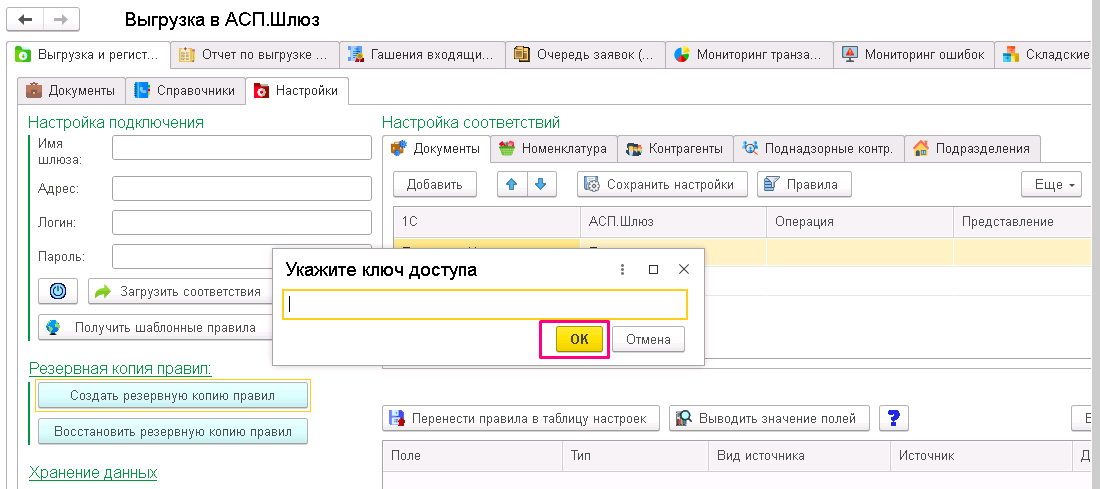Image resolution: width=1100 pixels, height=489 pixels.
Task: Click Создать резервную копию правил
Action: pos(173,396)
